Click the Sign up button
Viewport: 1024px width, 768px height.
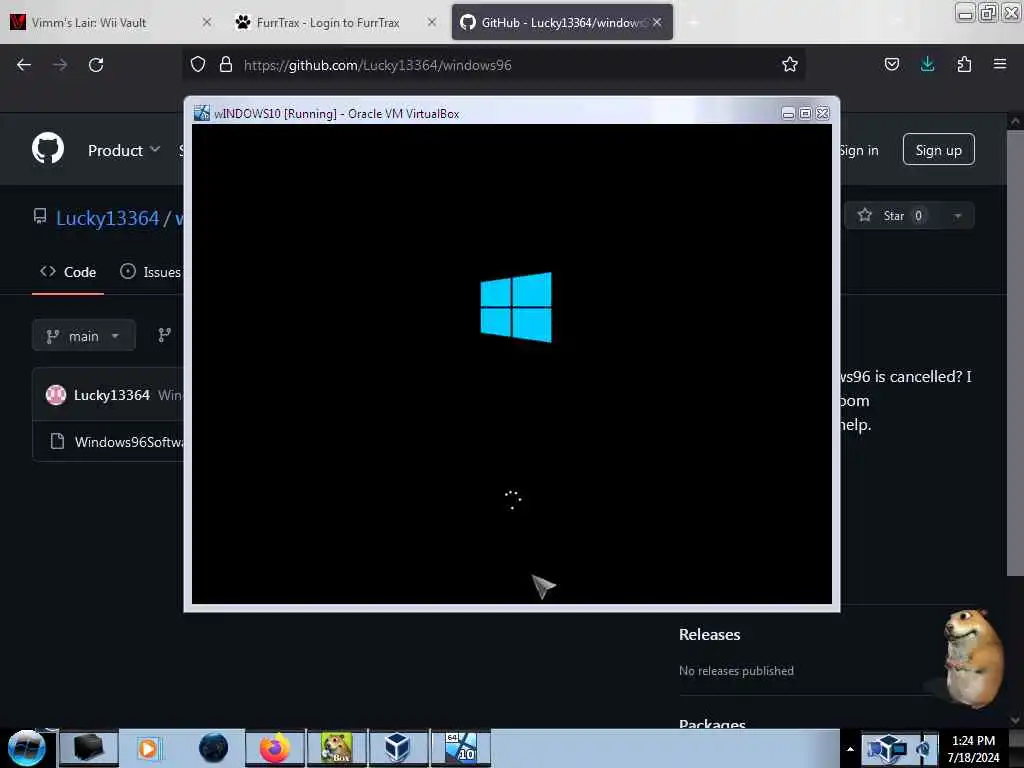pos(938,150)
